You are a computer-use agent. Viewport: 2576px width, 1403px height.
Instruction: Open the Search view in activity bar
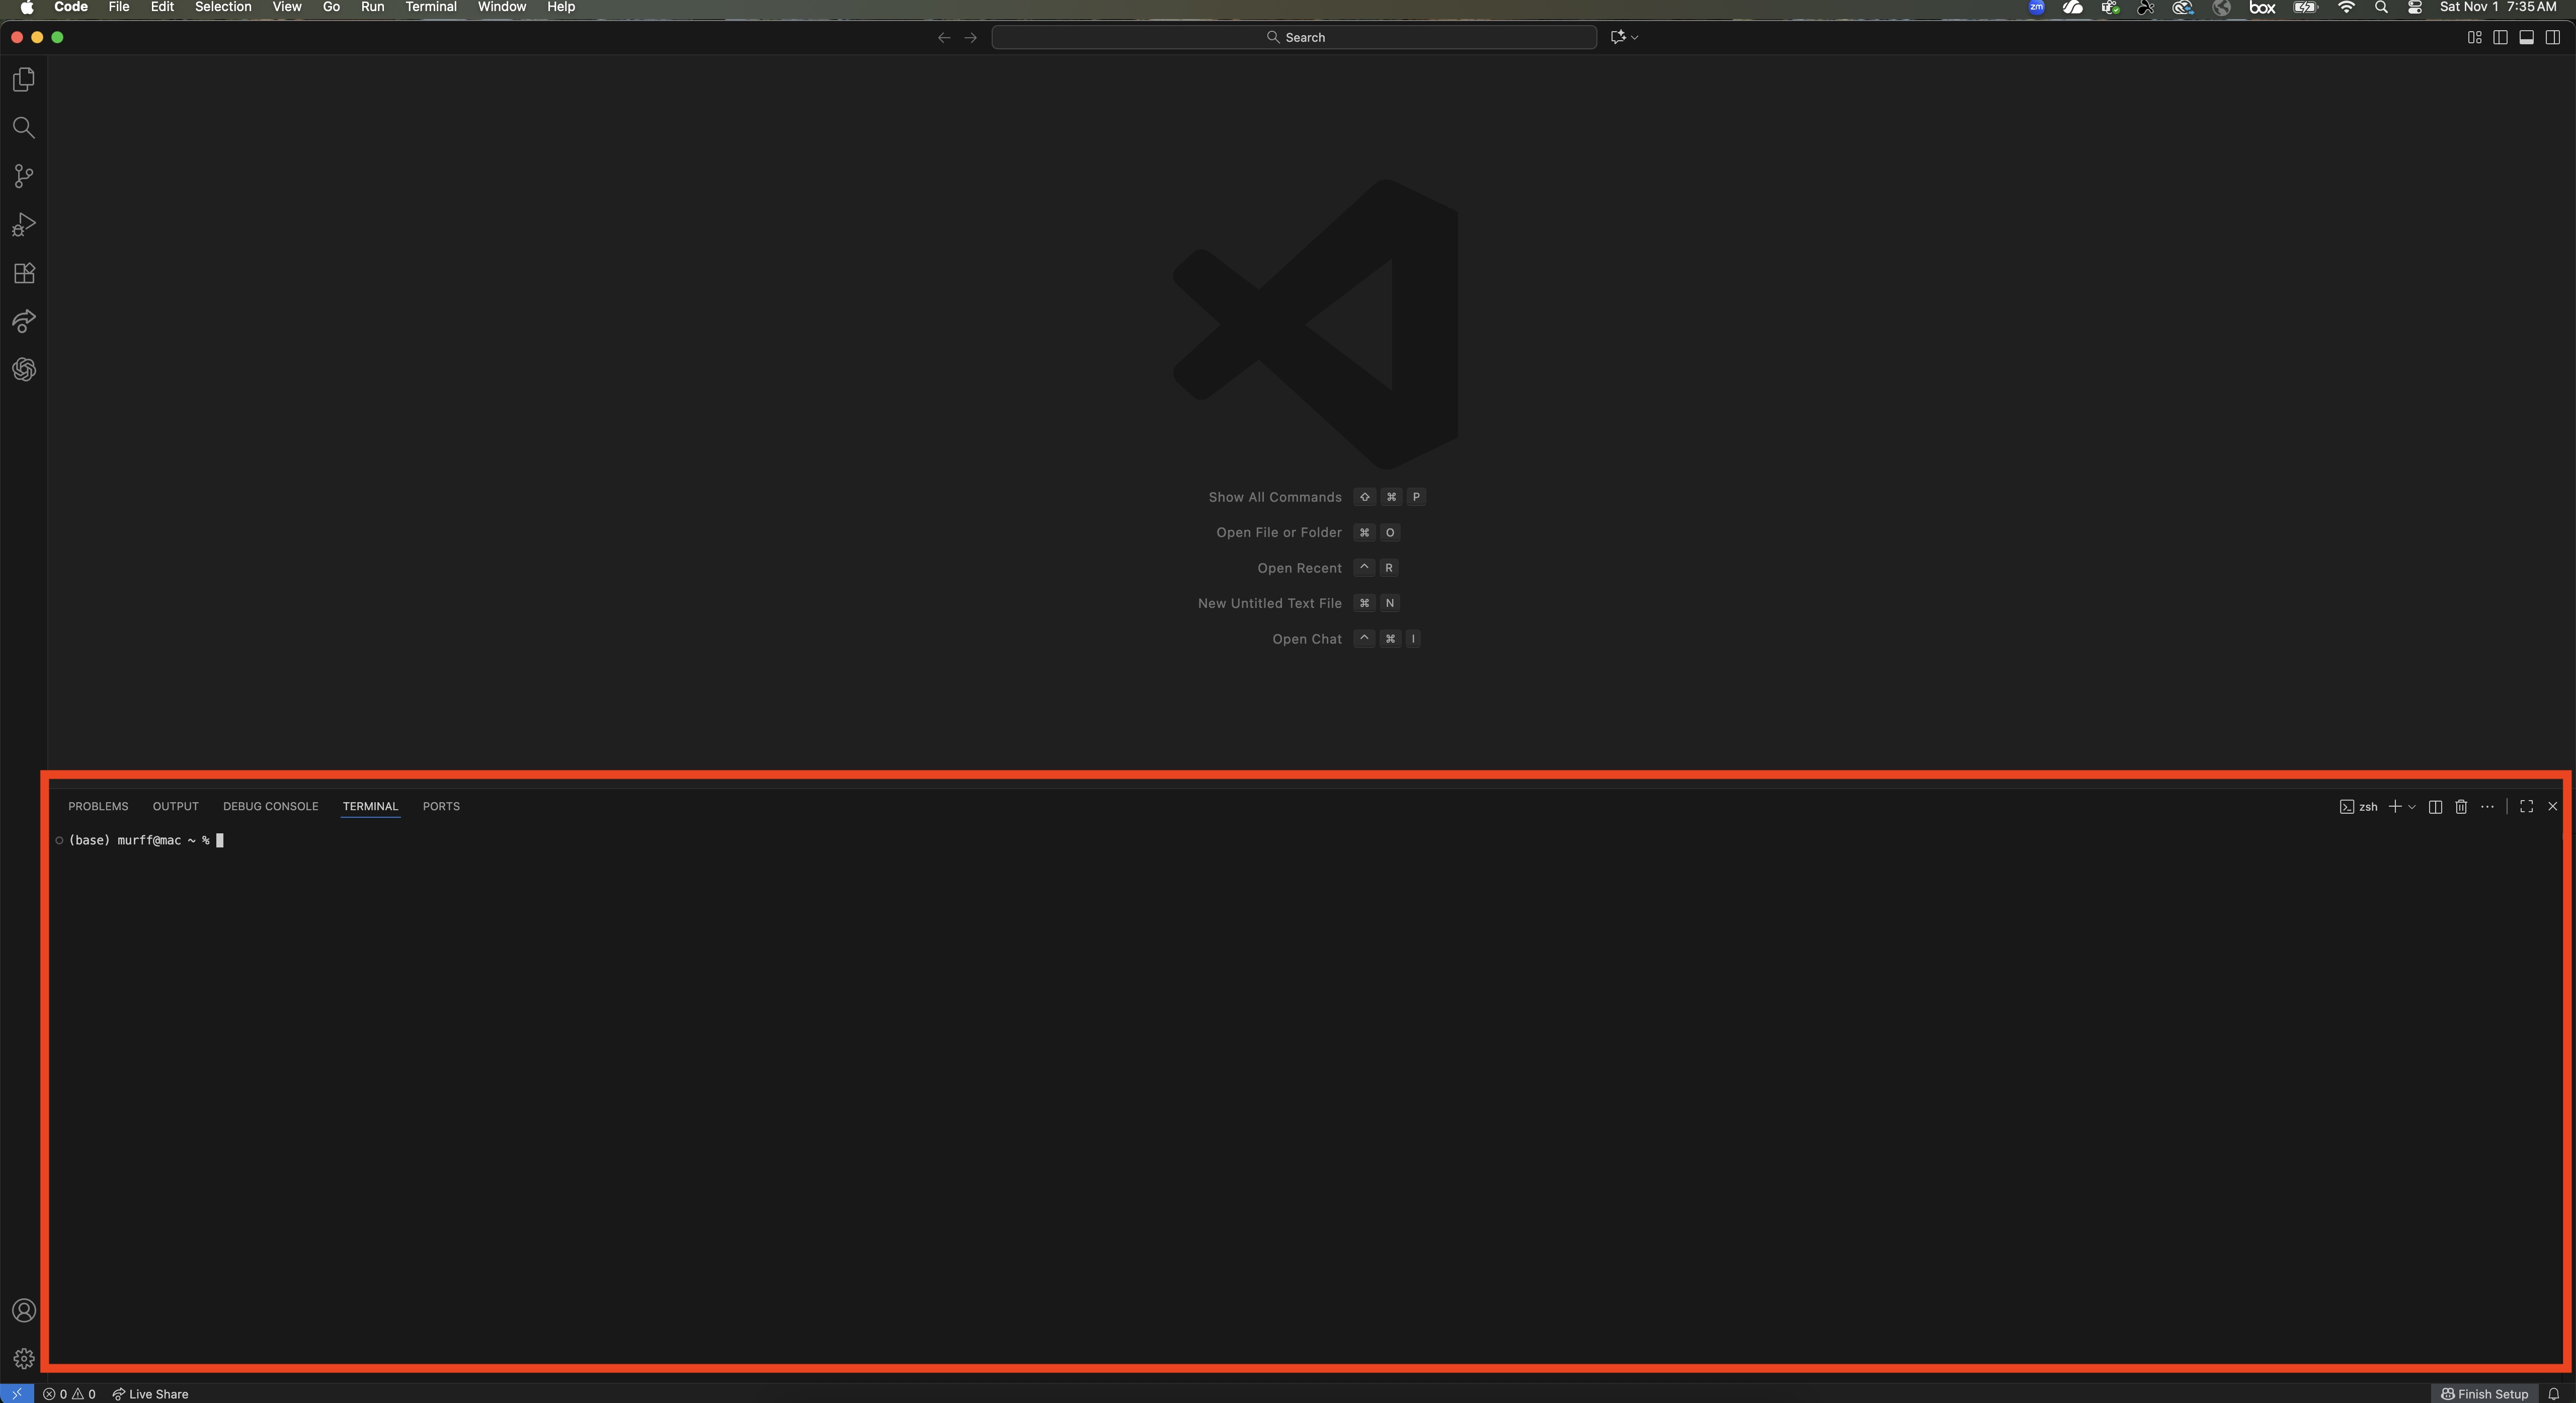point(24,128)
